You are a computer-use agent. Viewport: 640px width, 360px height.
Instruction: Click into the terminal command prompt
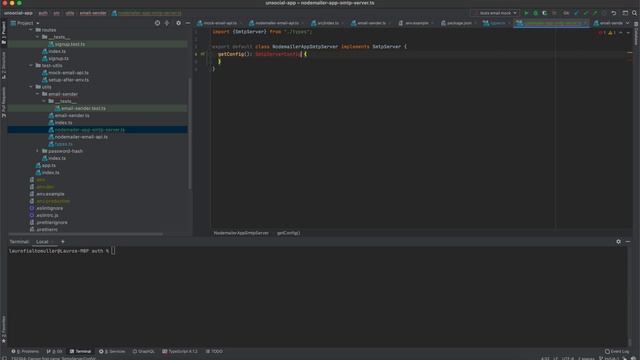click(113, 251)
